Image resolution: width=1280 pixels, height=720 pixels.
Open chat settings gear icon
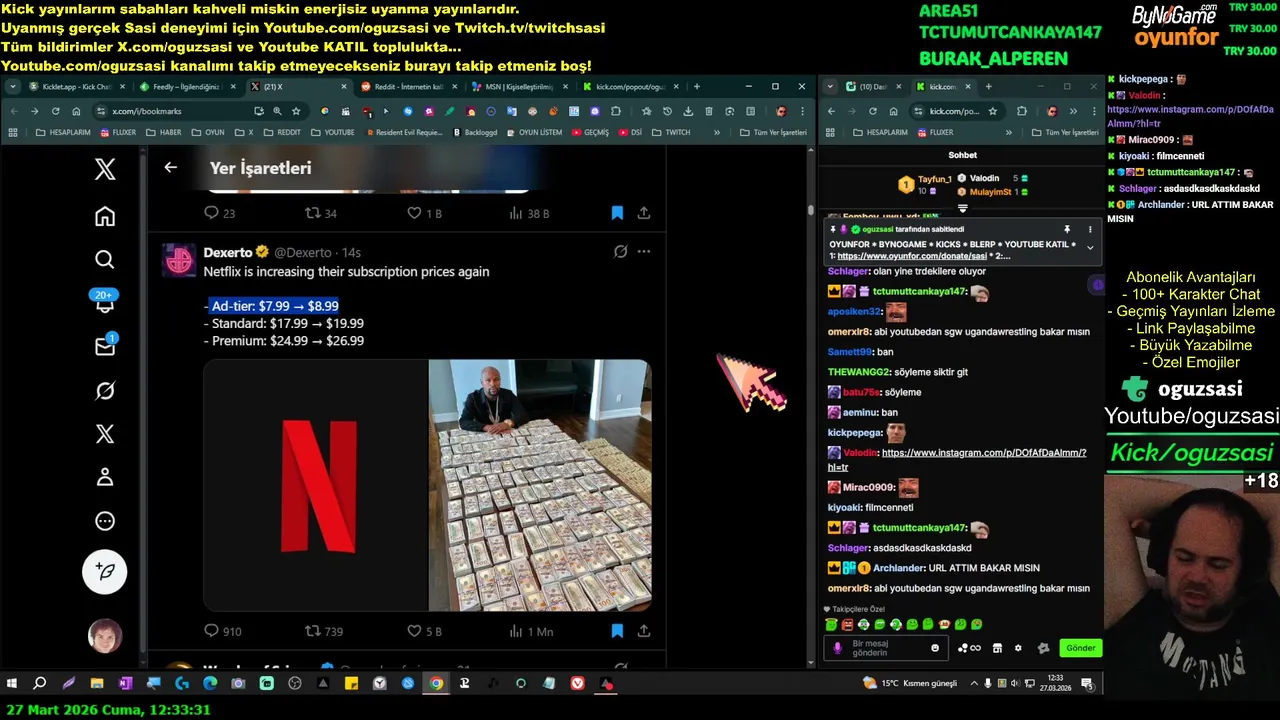tap(1018, 648)
